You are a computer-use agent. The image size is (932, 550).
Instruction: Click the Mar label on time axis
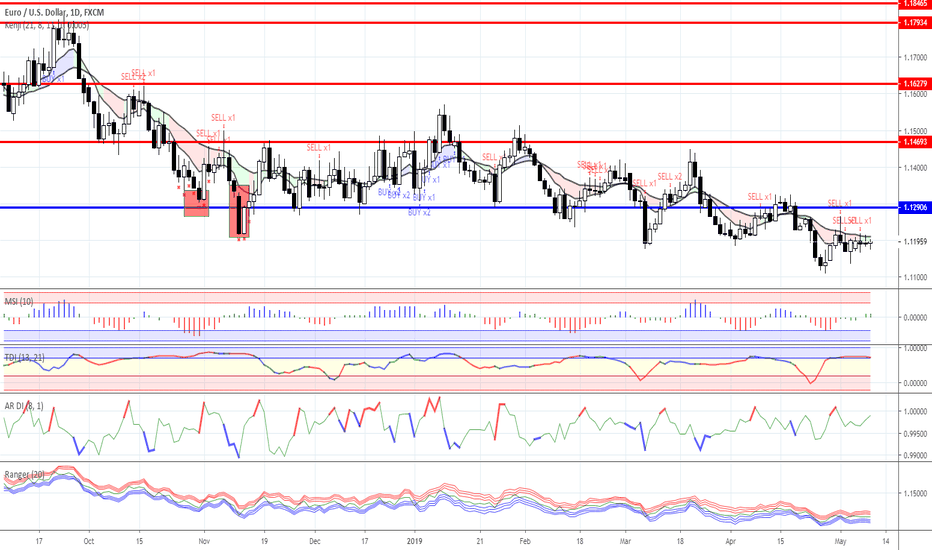coord(625,541)
